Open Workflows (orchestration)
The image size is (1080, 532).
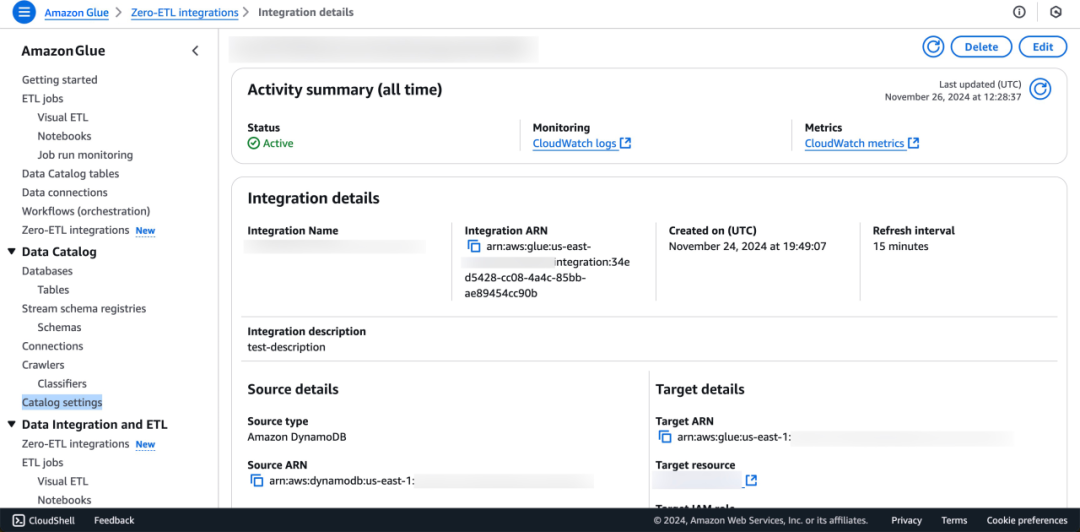coord(86,211)
